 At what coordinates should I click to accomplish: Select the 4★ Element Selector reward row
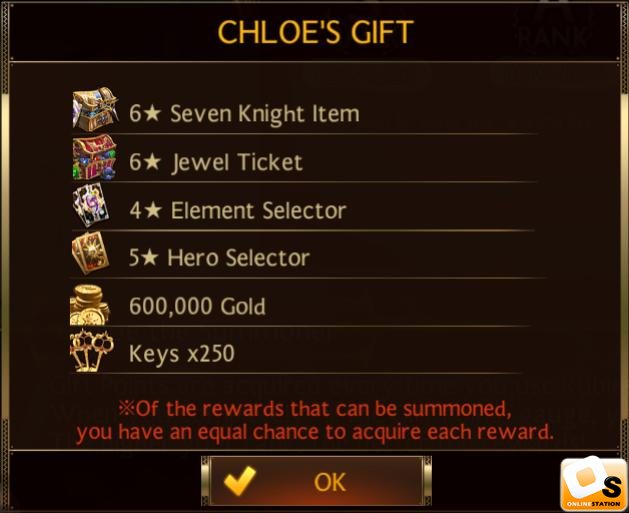click(303, 206)
